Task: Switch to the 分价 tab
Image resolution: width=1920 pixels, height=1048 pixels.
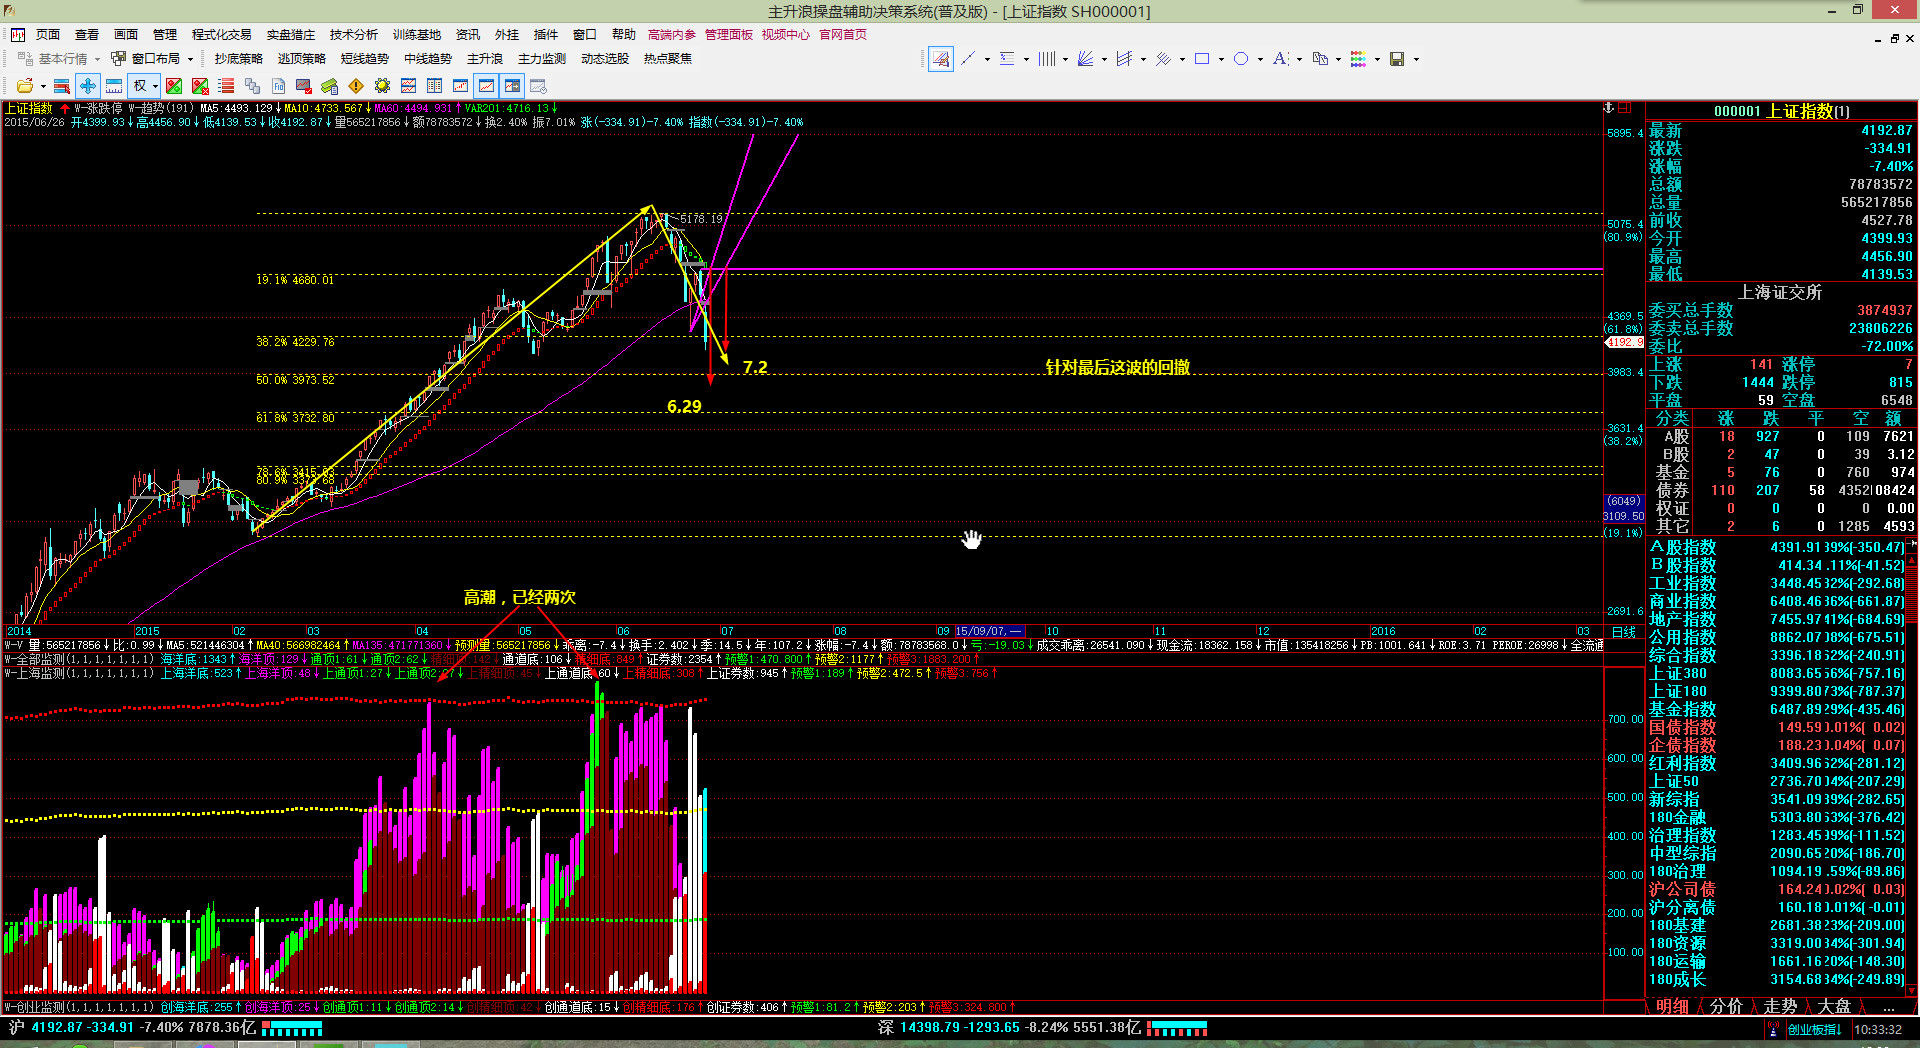Action: click(x=1726, y=1006)
